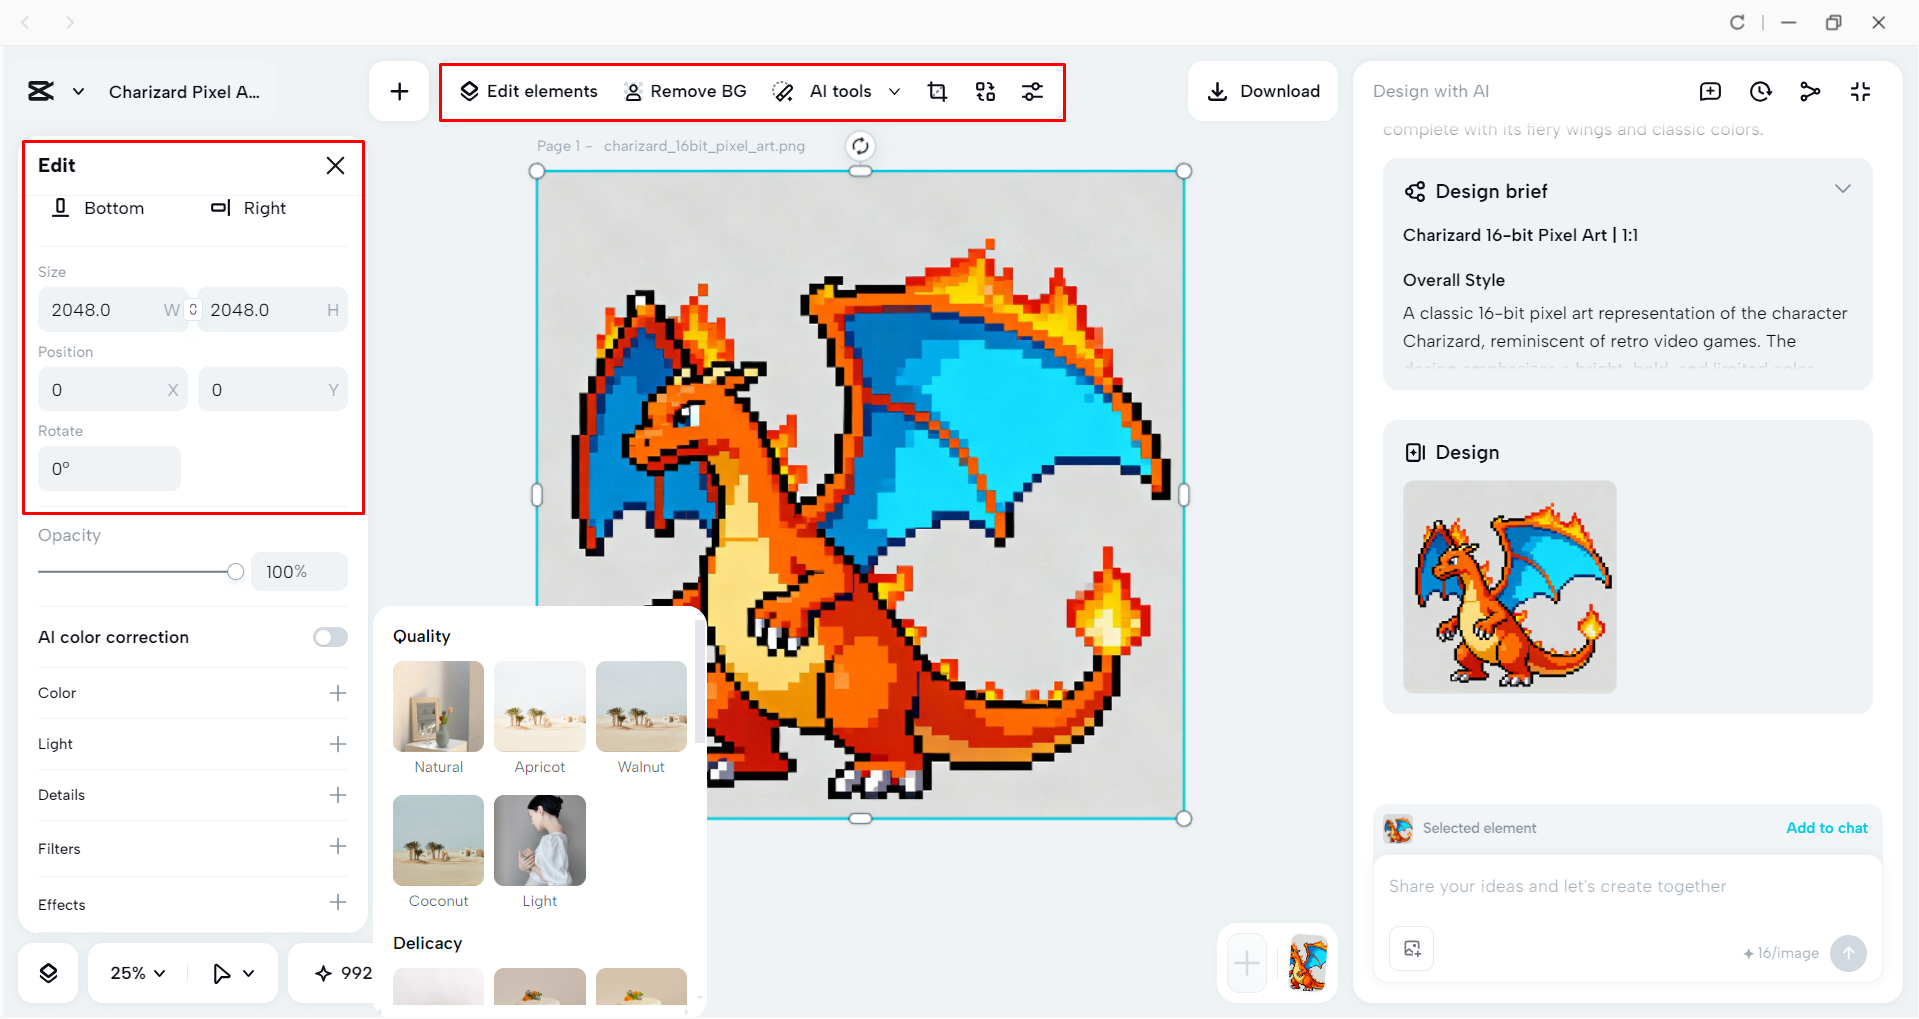Open the Layers panel at bottom left
The width and height of the screenshot is (1919, 1019).
47,971
